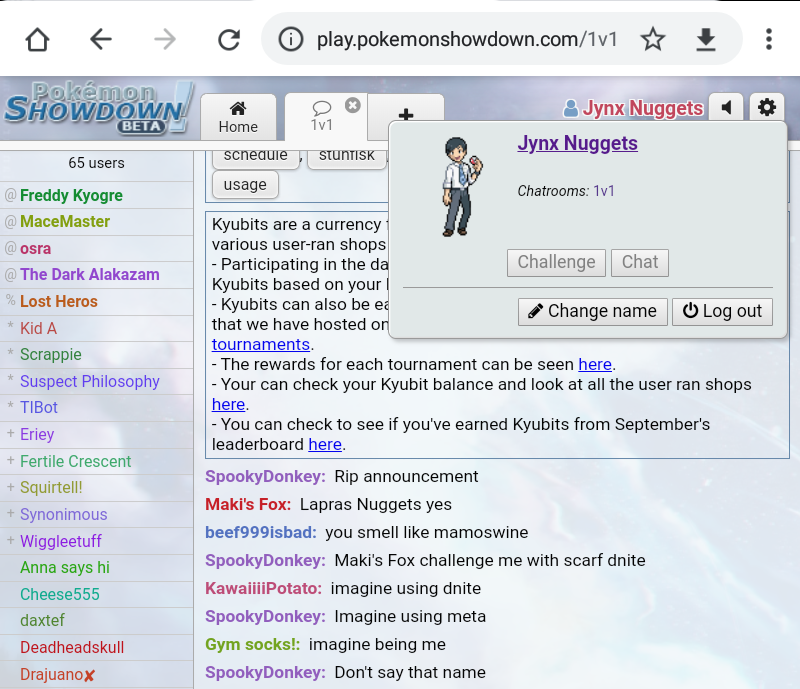800x689 pixels.
Task: Open the tournaments link
Action: (x=261, y=344)
